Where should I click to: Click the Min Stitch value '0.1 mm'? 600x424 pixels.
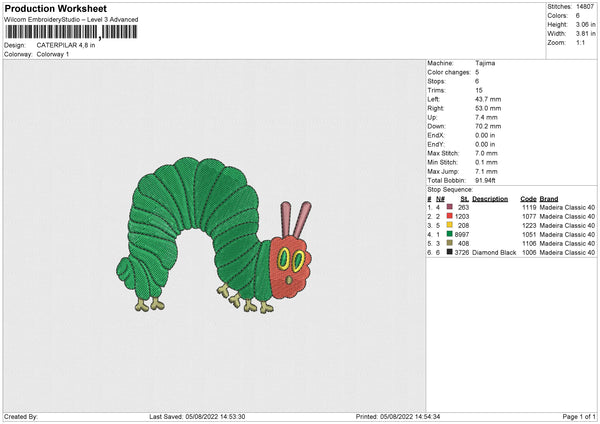(x=486, y=163)
